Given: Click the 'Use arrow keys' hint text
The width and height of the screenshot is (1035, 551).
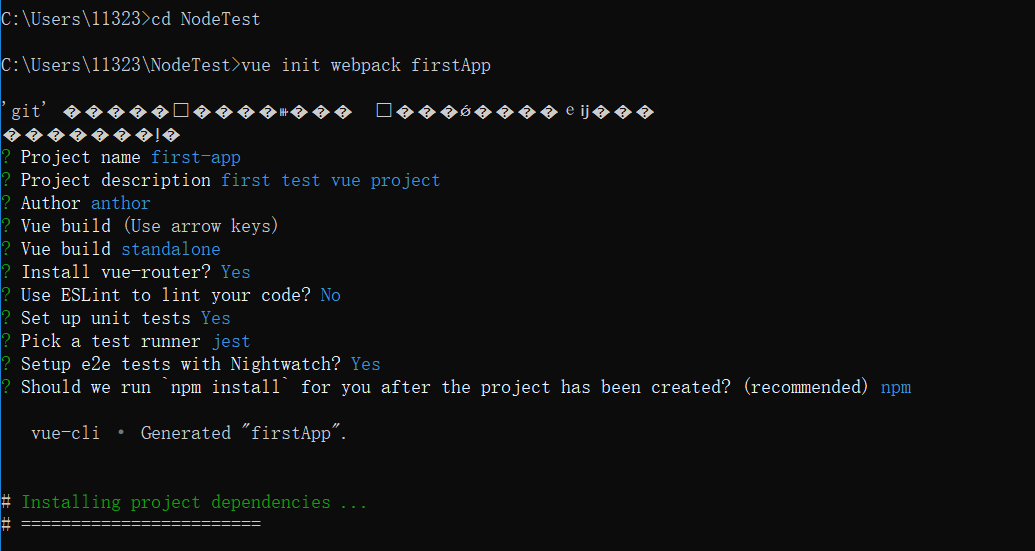Looking at the screenshot, I should coord(201,226).
